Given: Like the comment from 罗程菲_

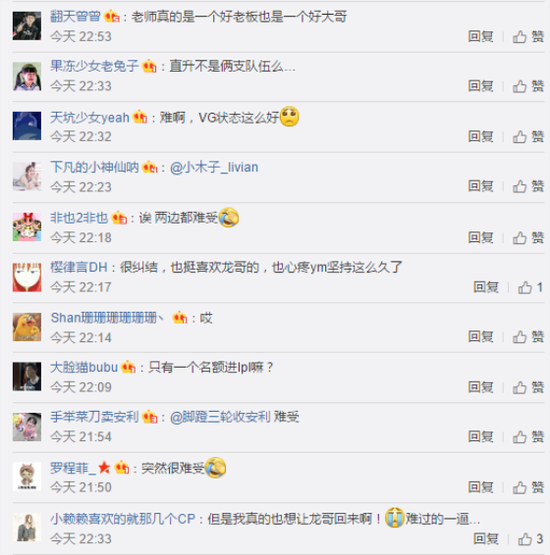Looking at the screenshot, I should [528, 487].
